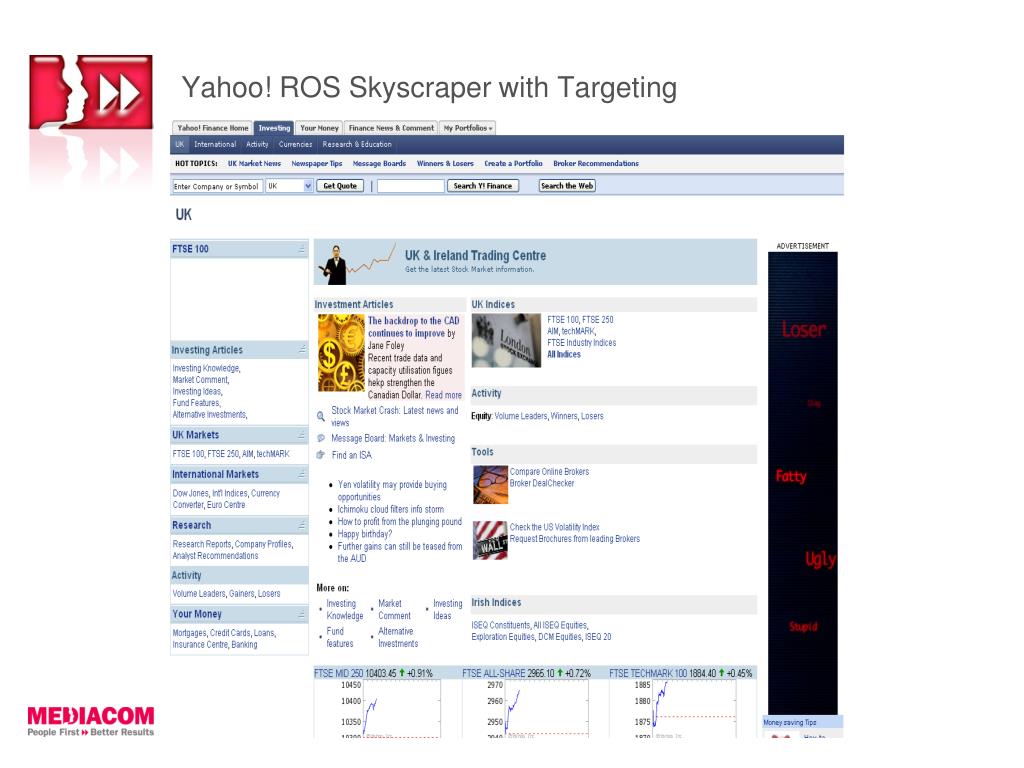Open the Alternative Investments More on link
Screen dimensions: 1024x768
[398, 637]
